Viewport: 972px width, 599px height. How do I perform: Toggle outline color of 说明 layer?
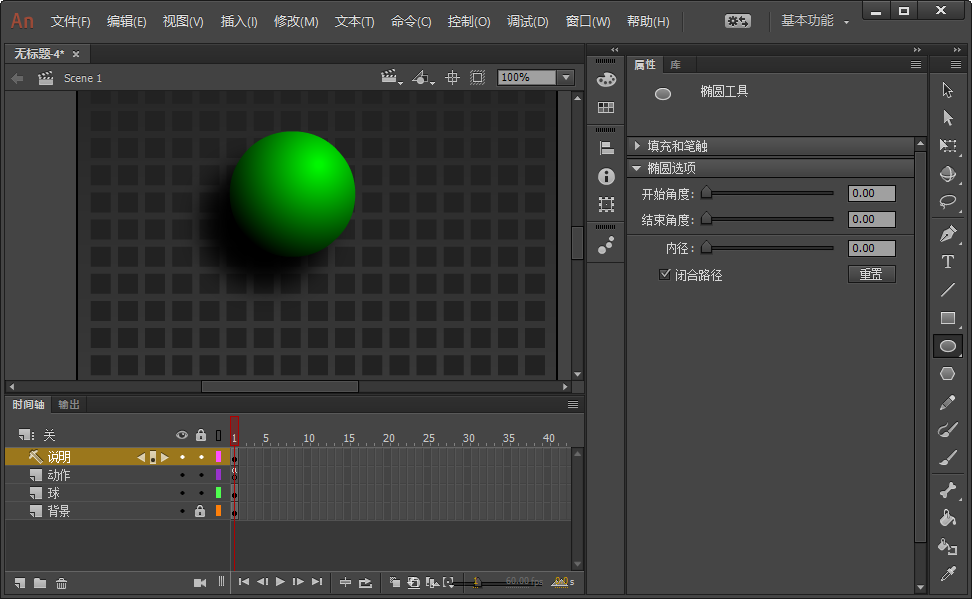coord(218,457)
